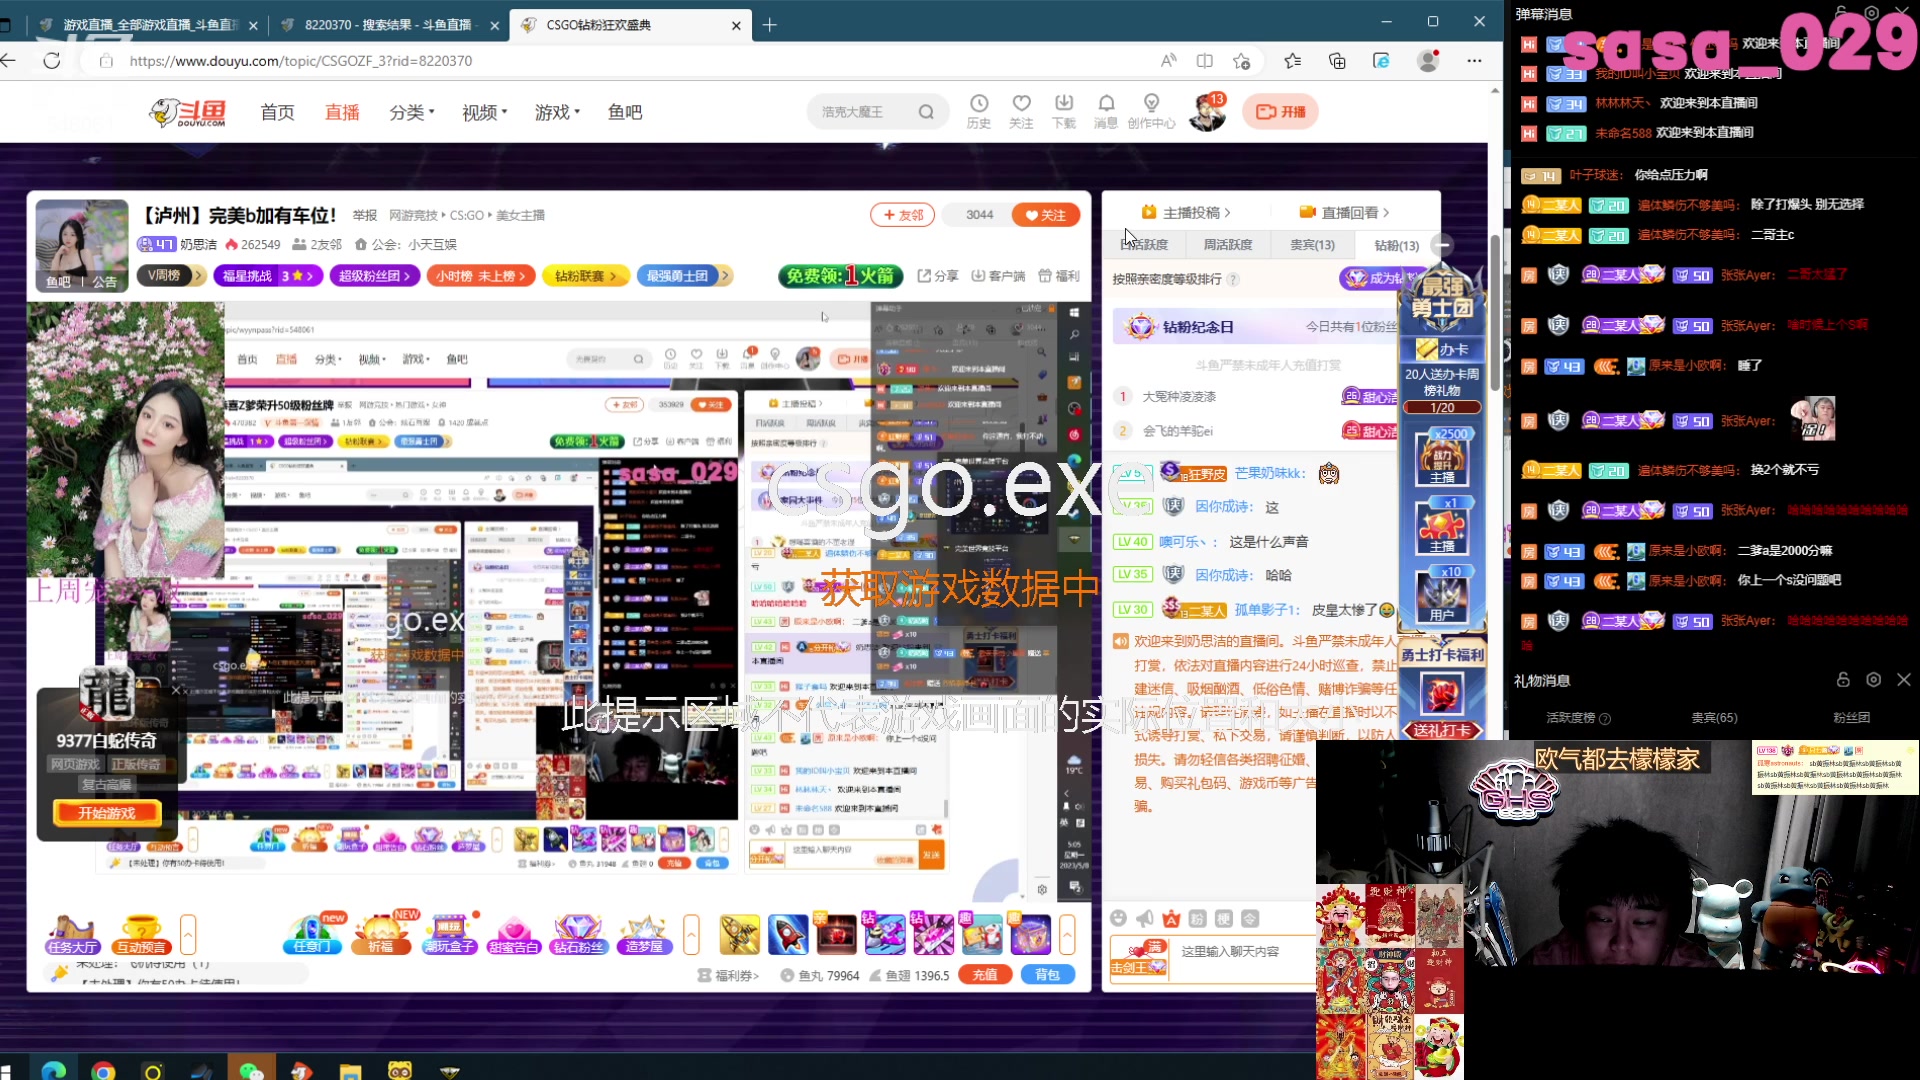Expand 直播回看 chevron link

click(1344, 212)
